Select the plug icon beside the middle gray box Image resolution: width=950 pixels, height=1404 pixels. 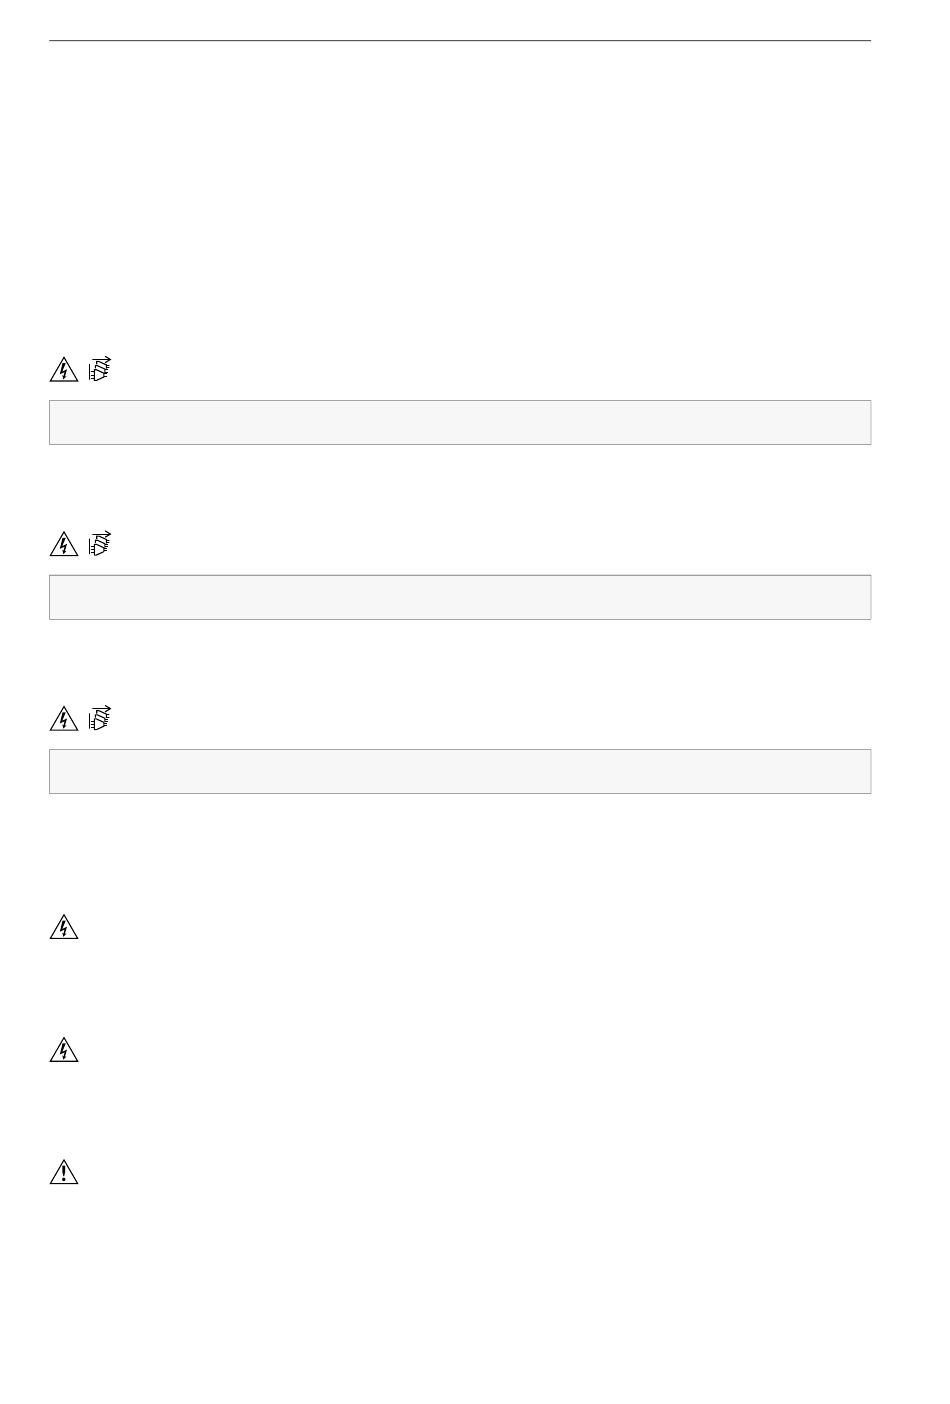(x=100, y=544)
